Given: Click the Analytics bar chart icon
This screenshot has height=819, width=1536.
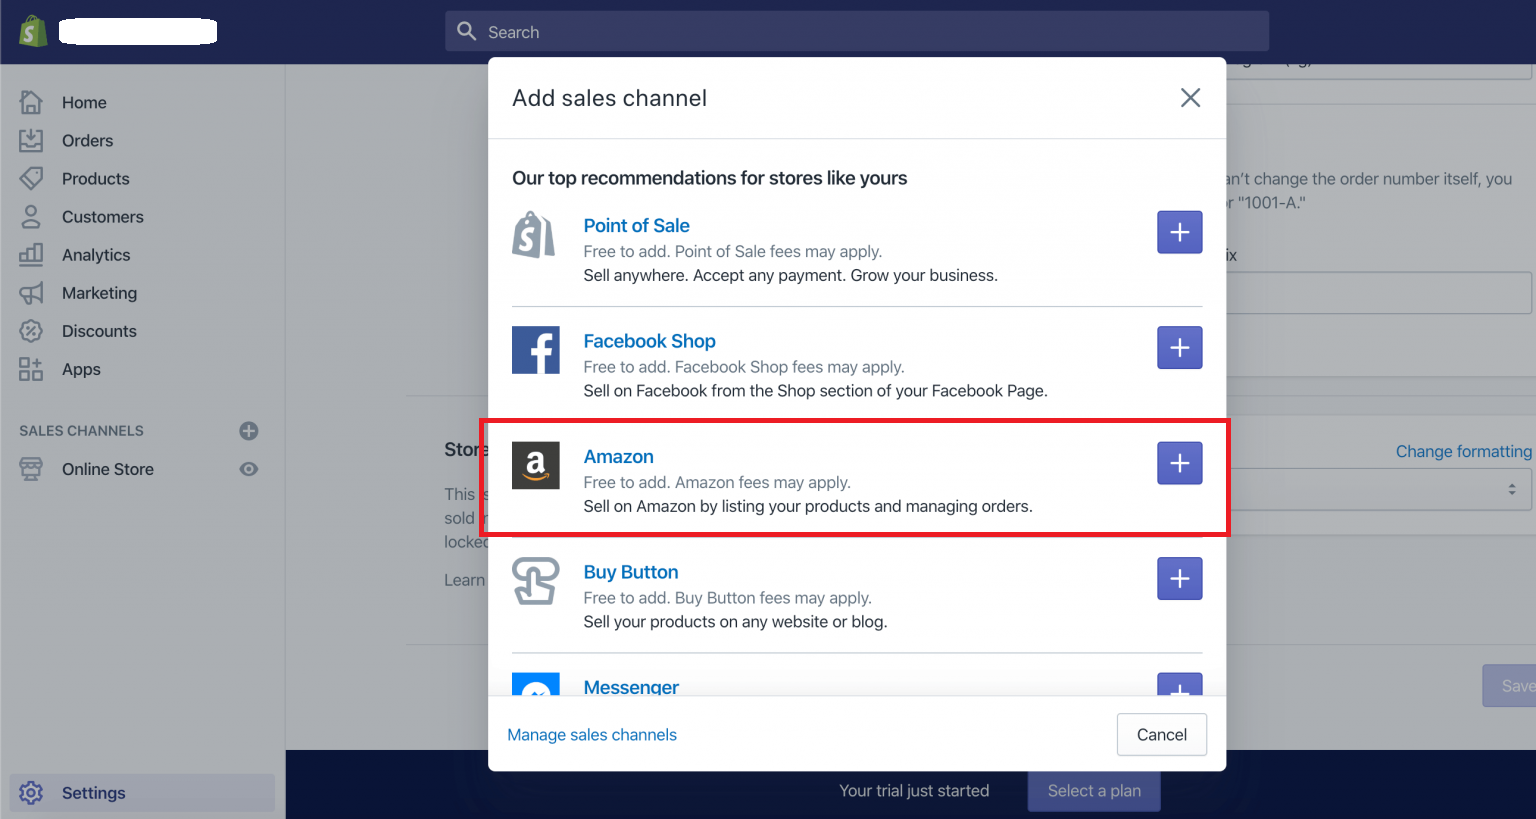Looking at the screenshot, I should click(x=31, y=254).
